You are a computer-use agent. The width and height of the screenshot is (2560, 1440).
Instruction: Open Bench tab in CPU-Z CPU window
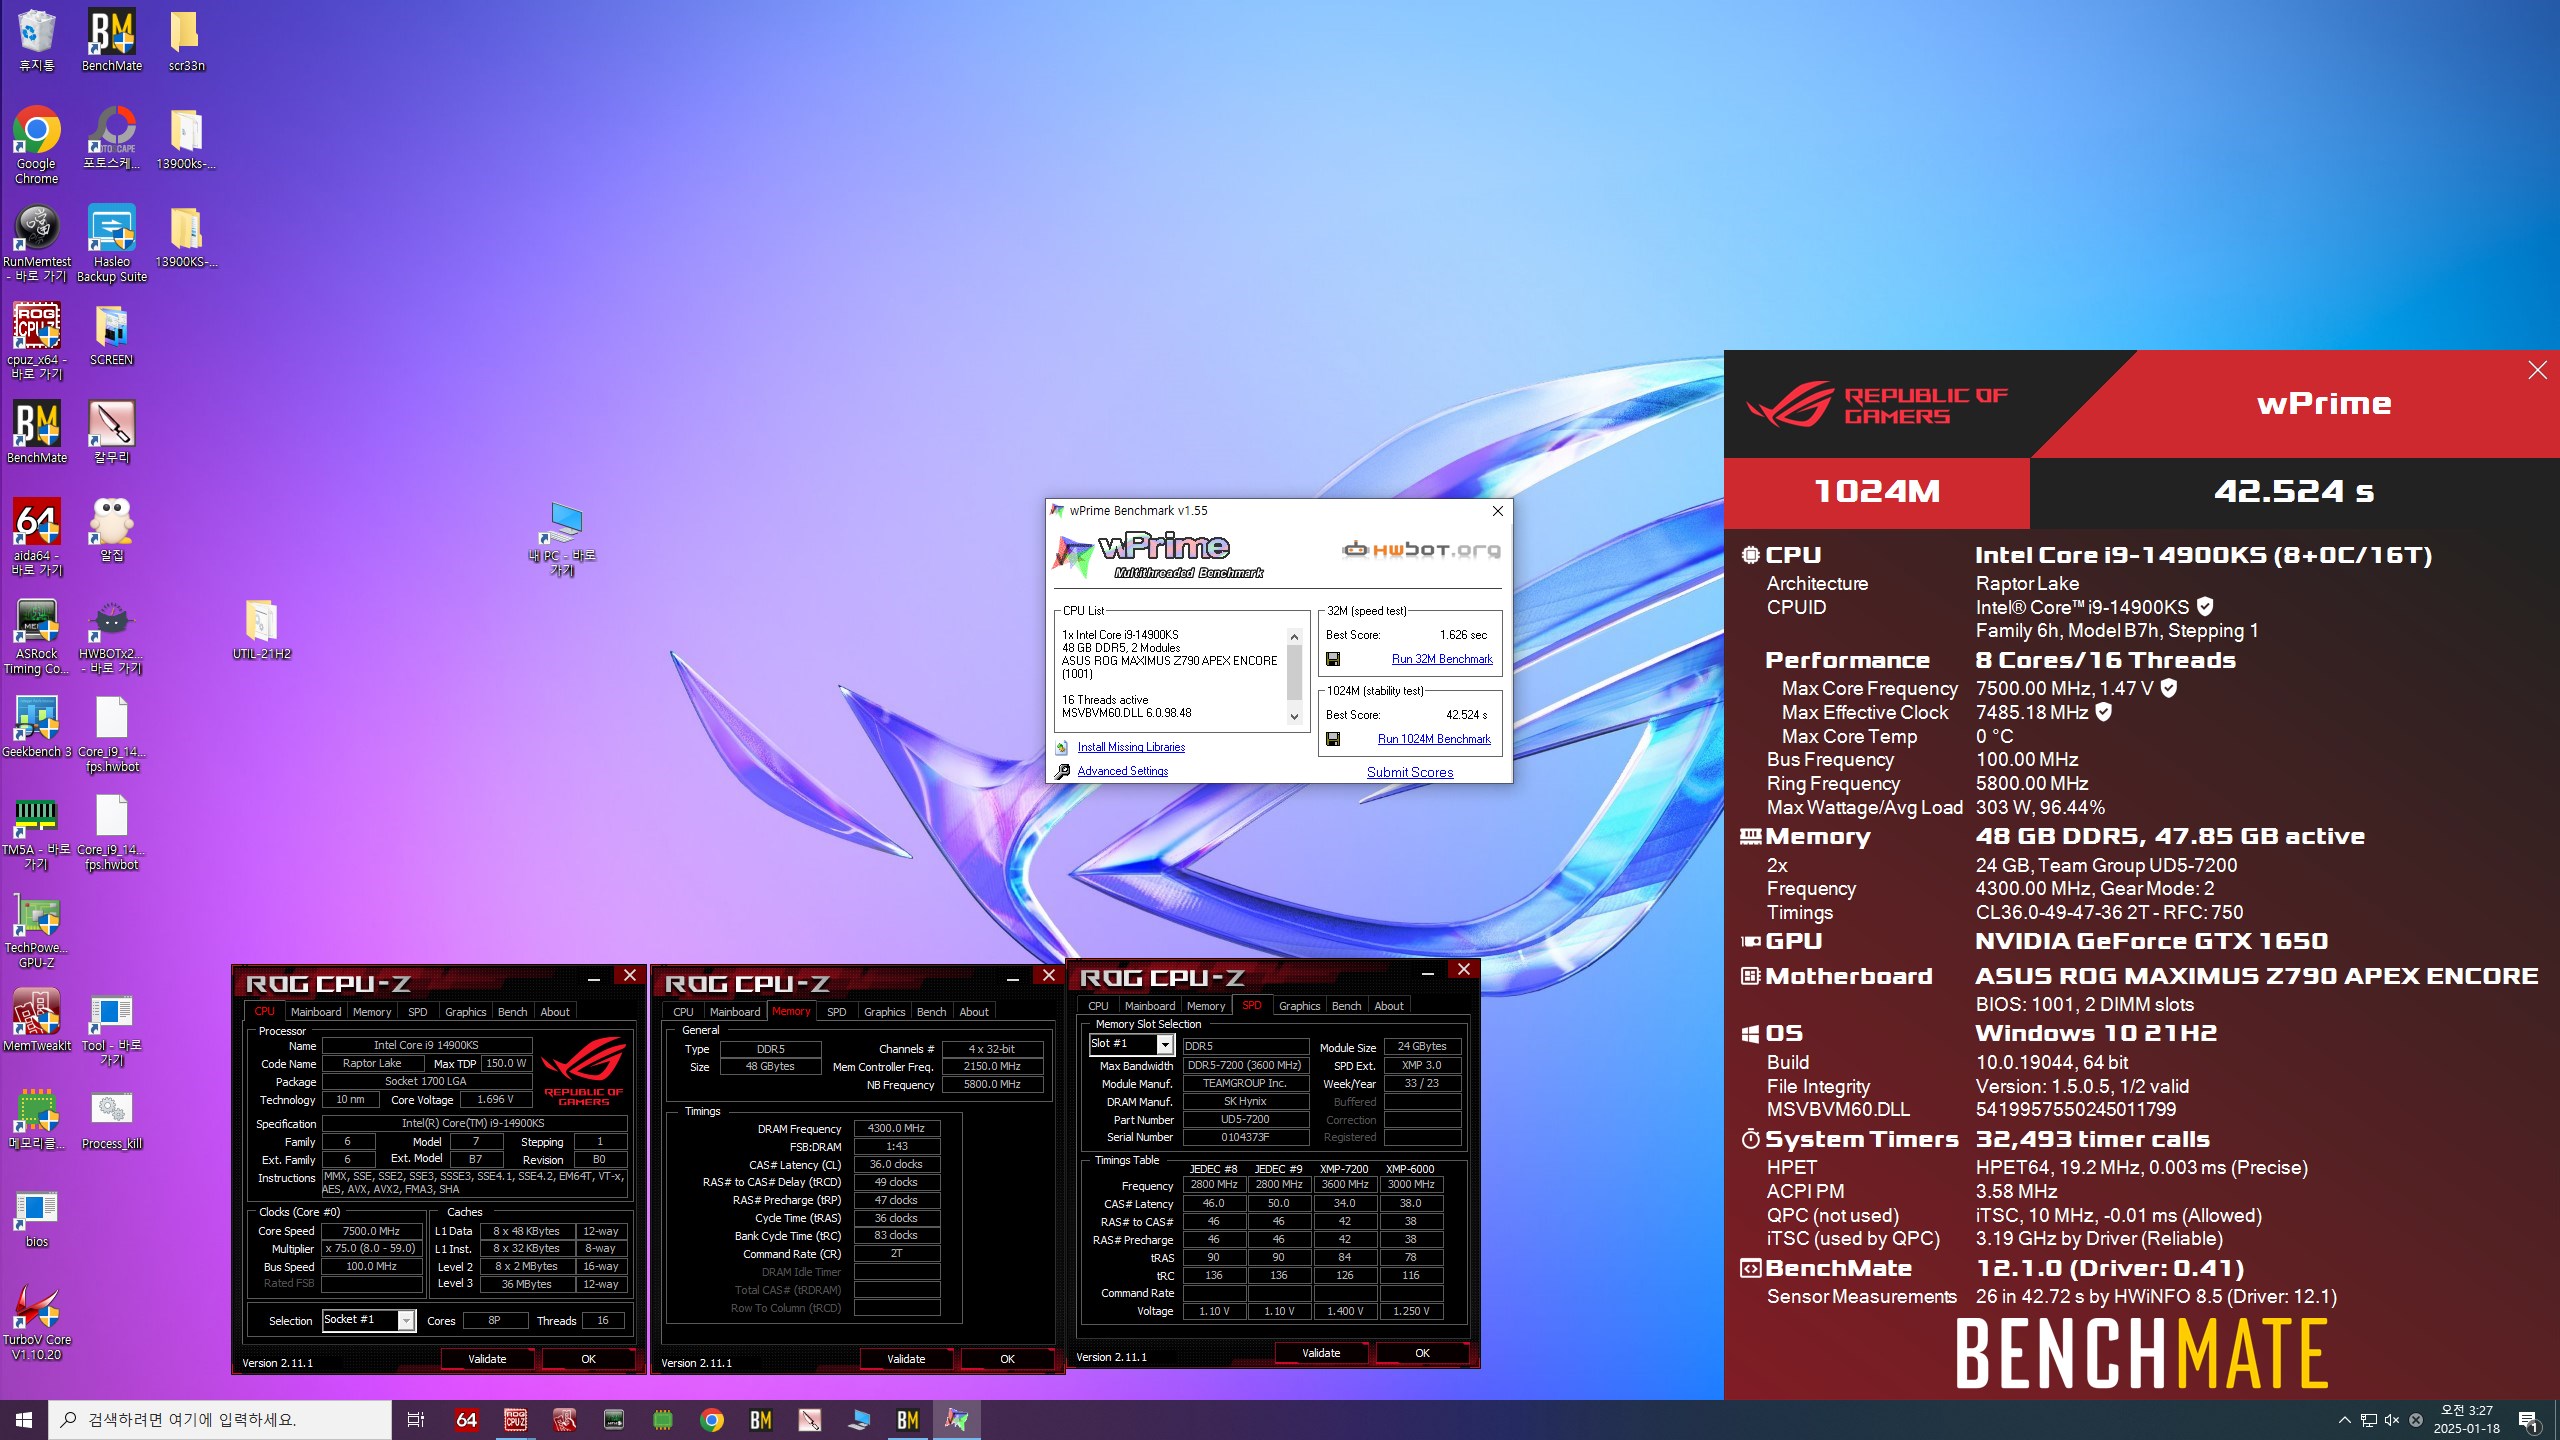[x=512, y=1012]
